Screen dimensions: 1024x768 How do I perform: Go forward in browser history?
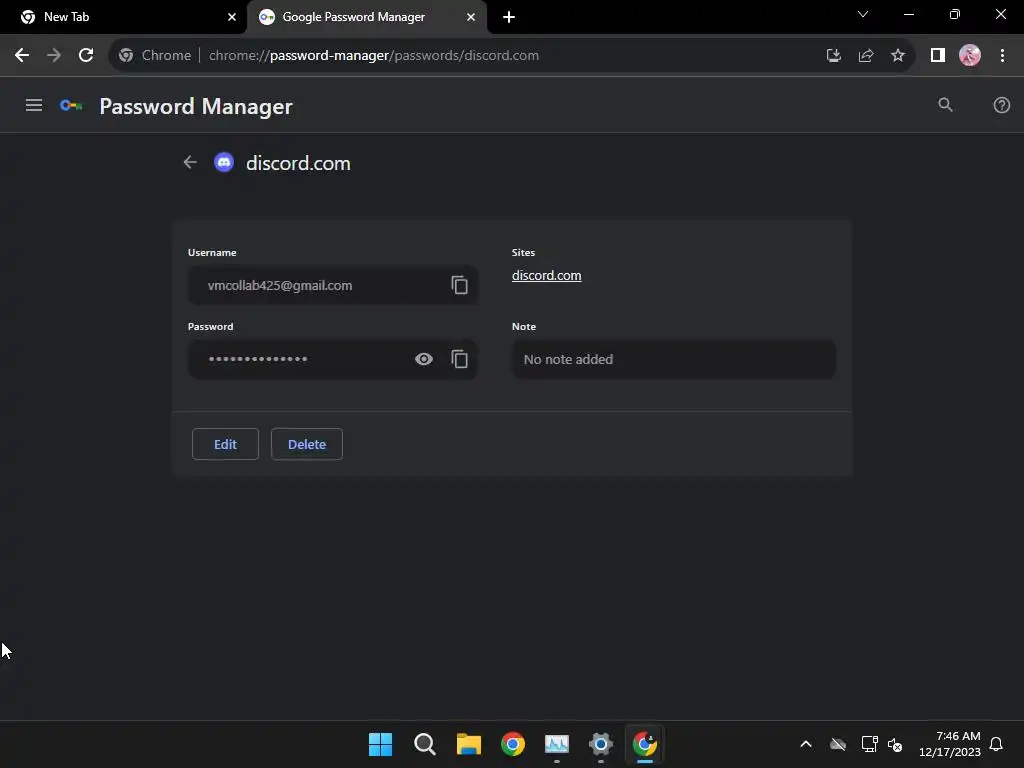tap(54, 56)
